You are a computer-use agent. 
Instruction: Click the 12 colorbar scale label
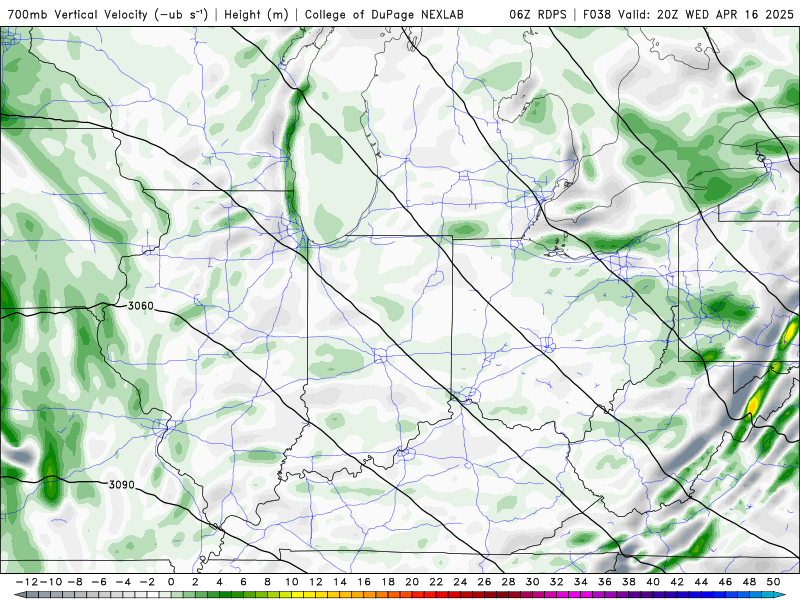tap(316, 582)
